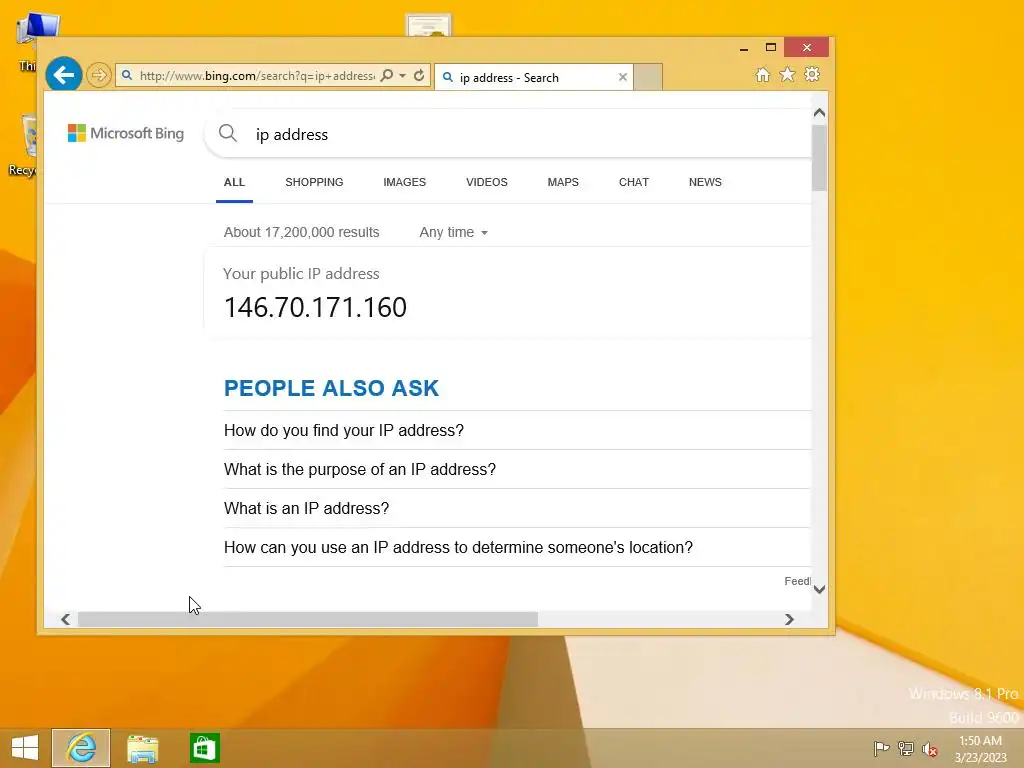Select the ALL results tab
The width and height of the screenshot is (1024, 768).
coord(234,182)
